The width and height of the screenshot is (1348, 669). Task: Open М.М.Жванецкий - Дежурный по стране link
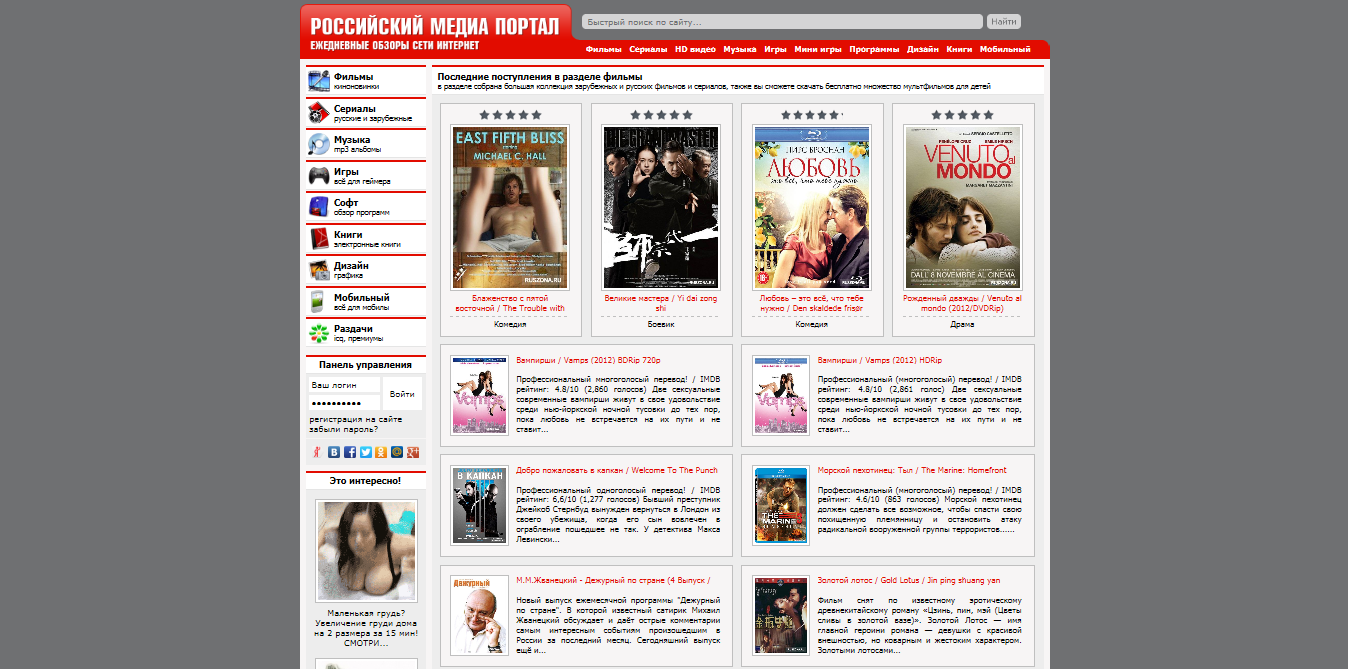pos(613,580)
